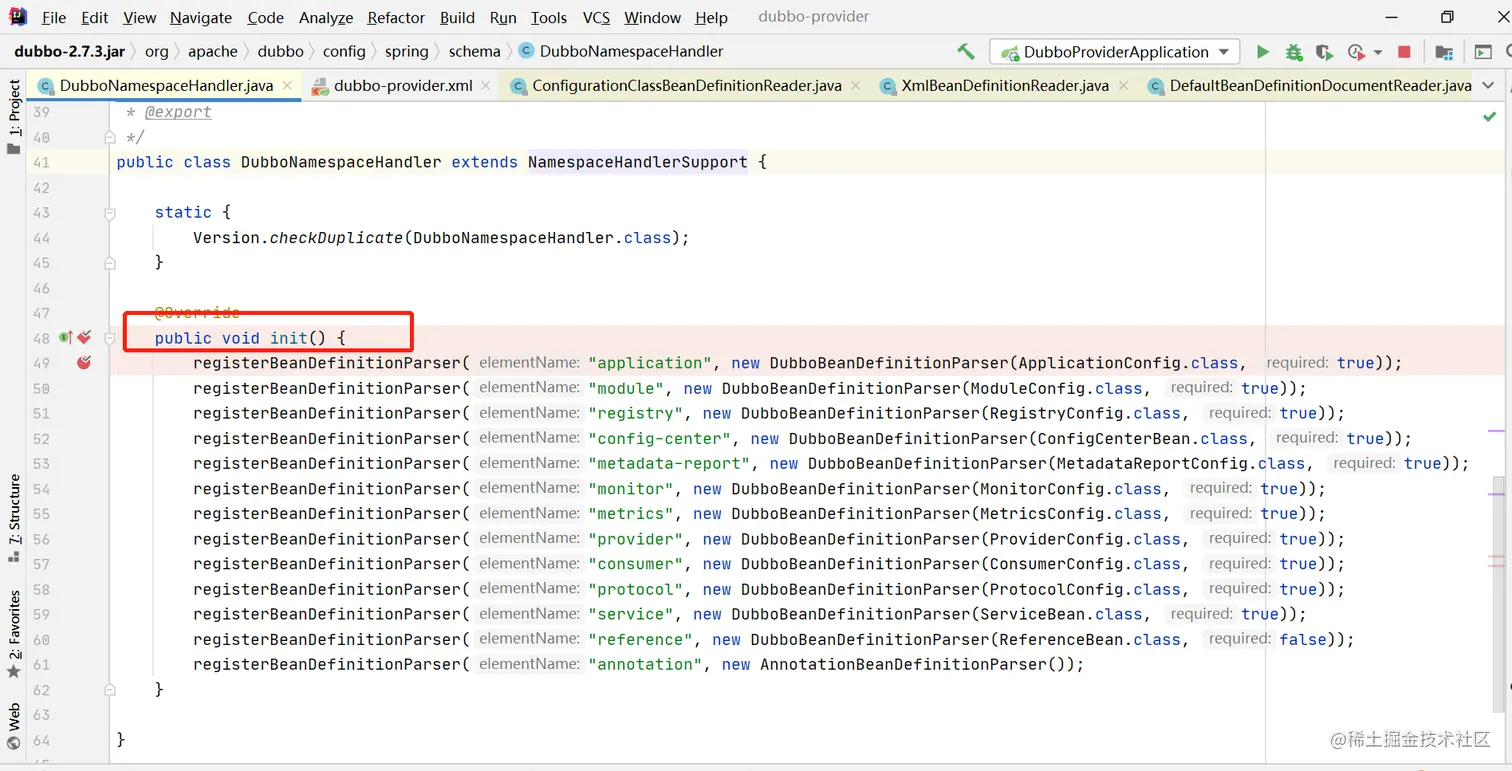Open the Code menu
Viewport: 1512px width, 771px height.
[265, 17]
